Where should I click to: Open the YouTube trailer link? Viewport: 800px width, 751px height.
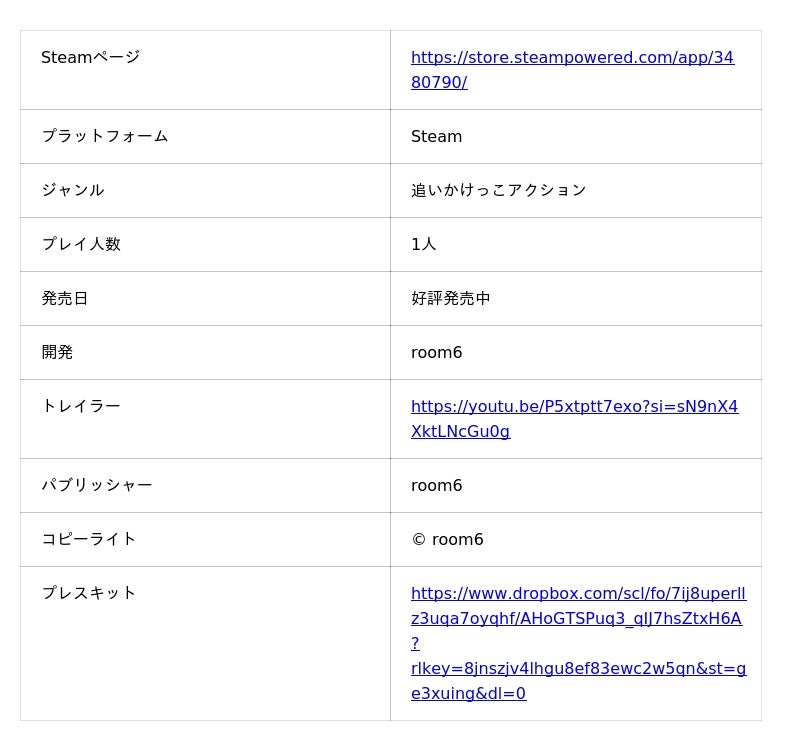click(574, 407)
